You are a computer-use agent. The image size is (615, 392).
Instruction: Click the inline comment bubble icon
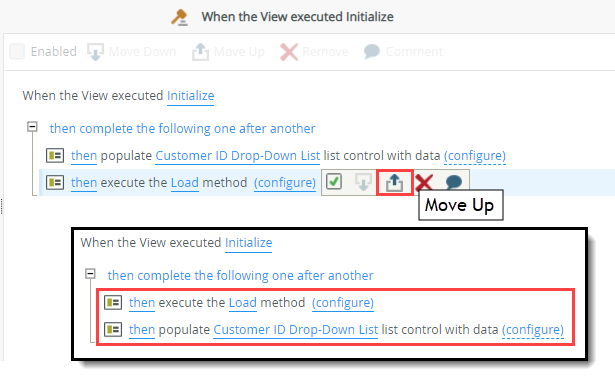454,182
